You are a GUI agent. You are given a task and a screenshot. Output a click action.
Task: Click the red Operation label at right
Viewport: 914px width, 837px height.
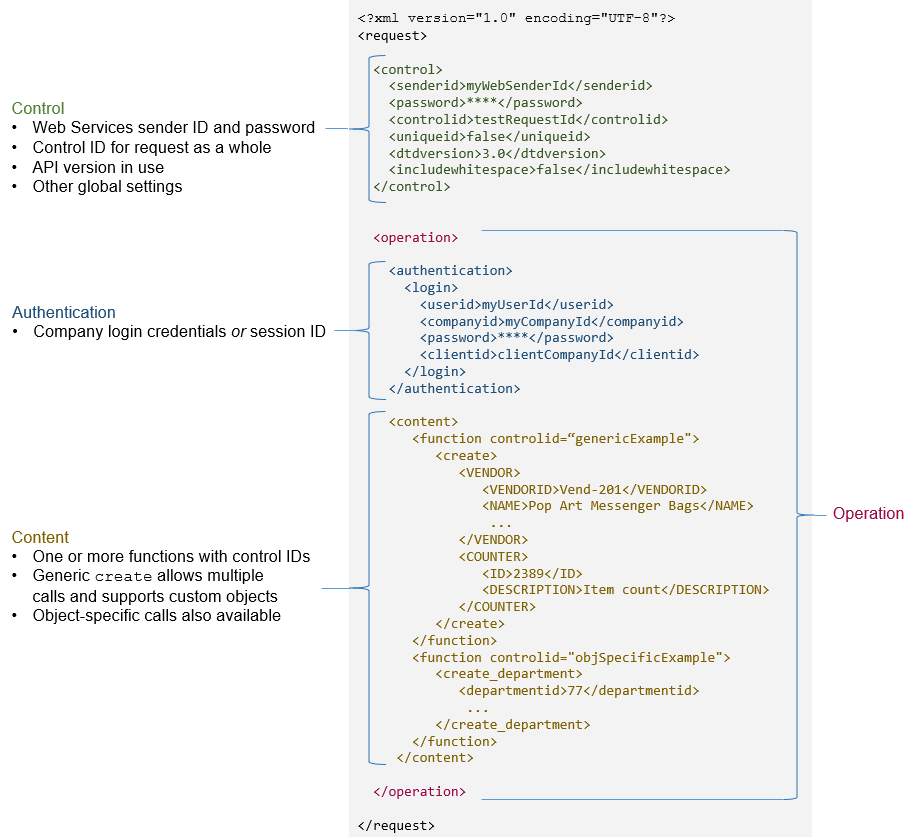(x=868, y=513)
